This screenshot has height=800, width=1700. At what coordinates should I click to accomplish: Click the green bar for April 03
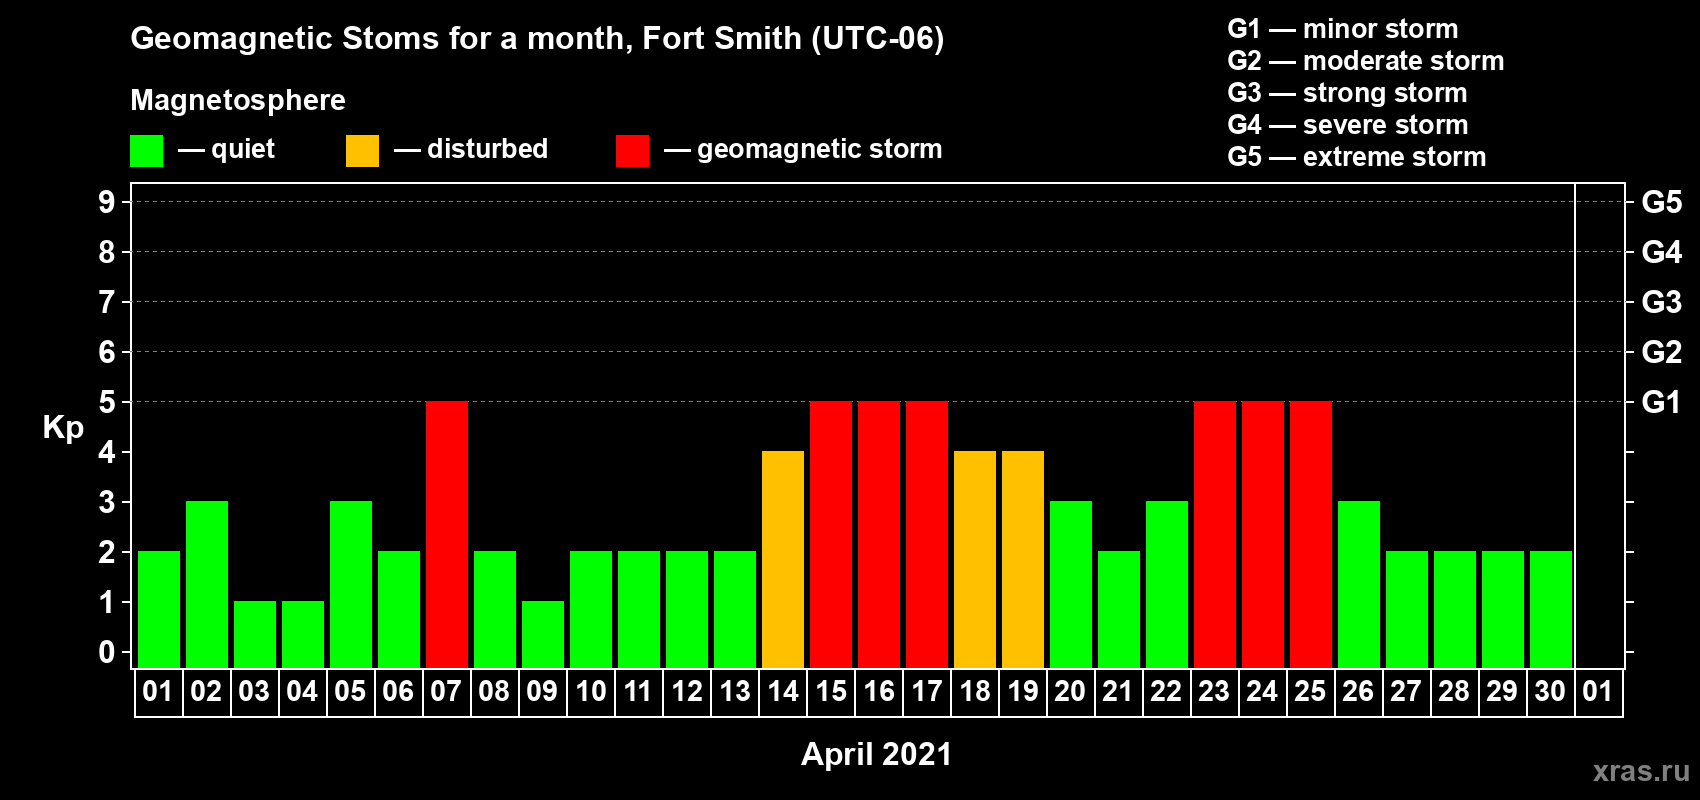[255, 634]
